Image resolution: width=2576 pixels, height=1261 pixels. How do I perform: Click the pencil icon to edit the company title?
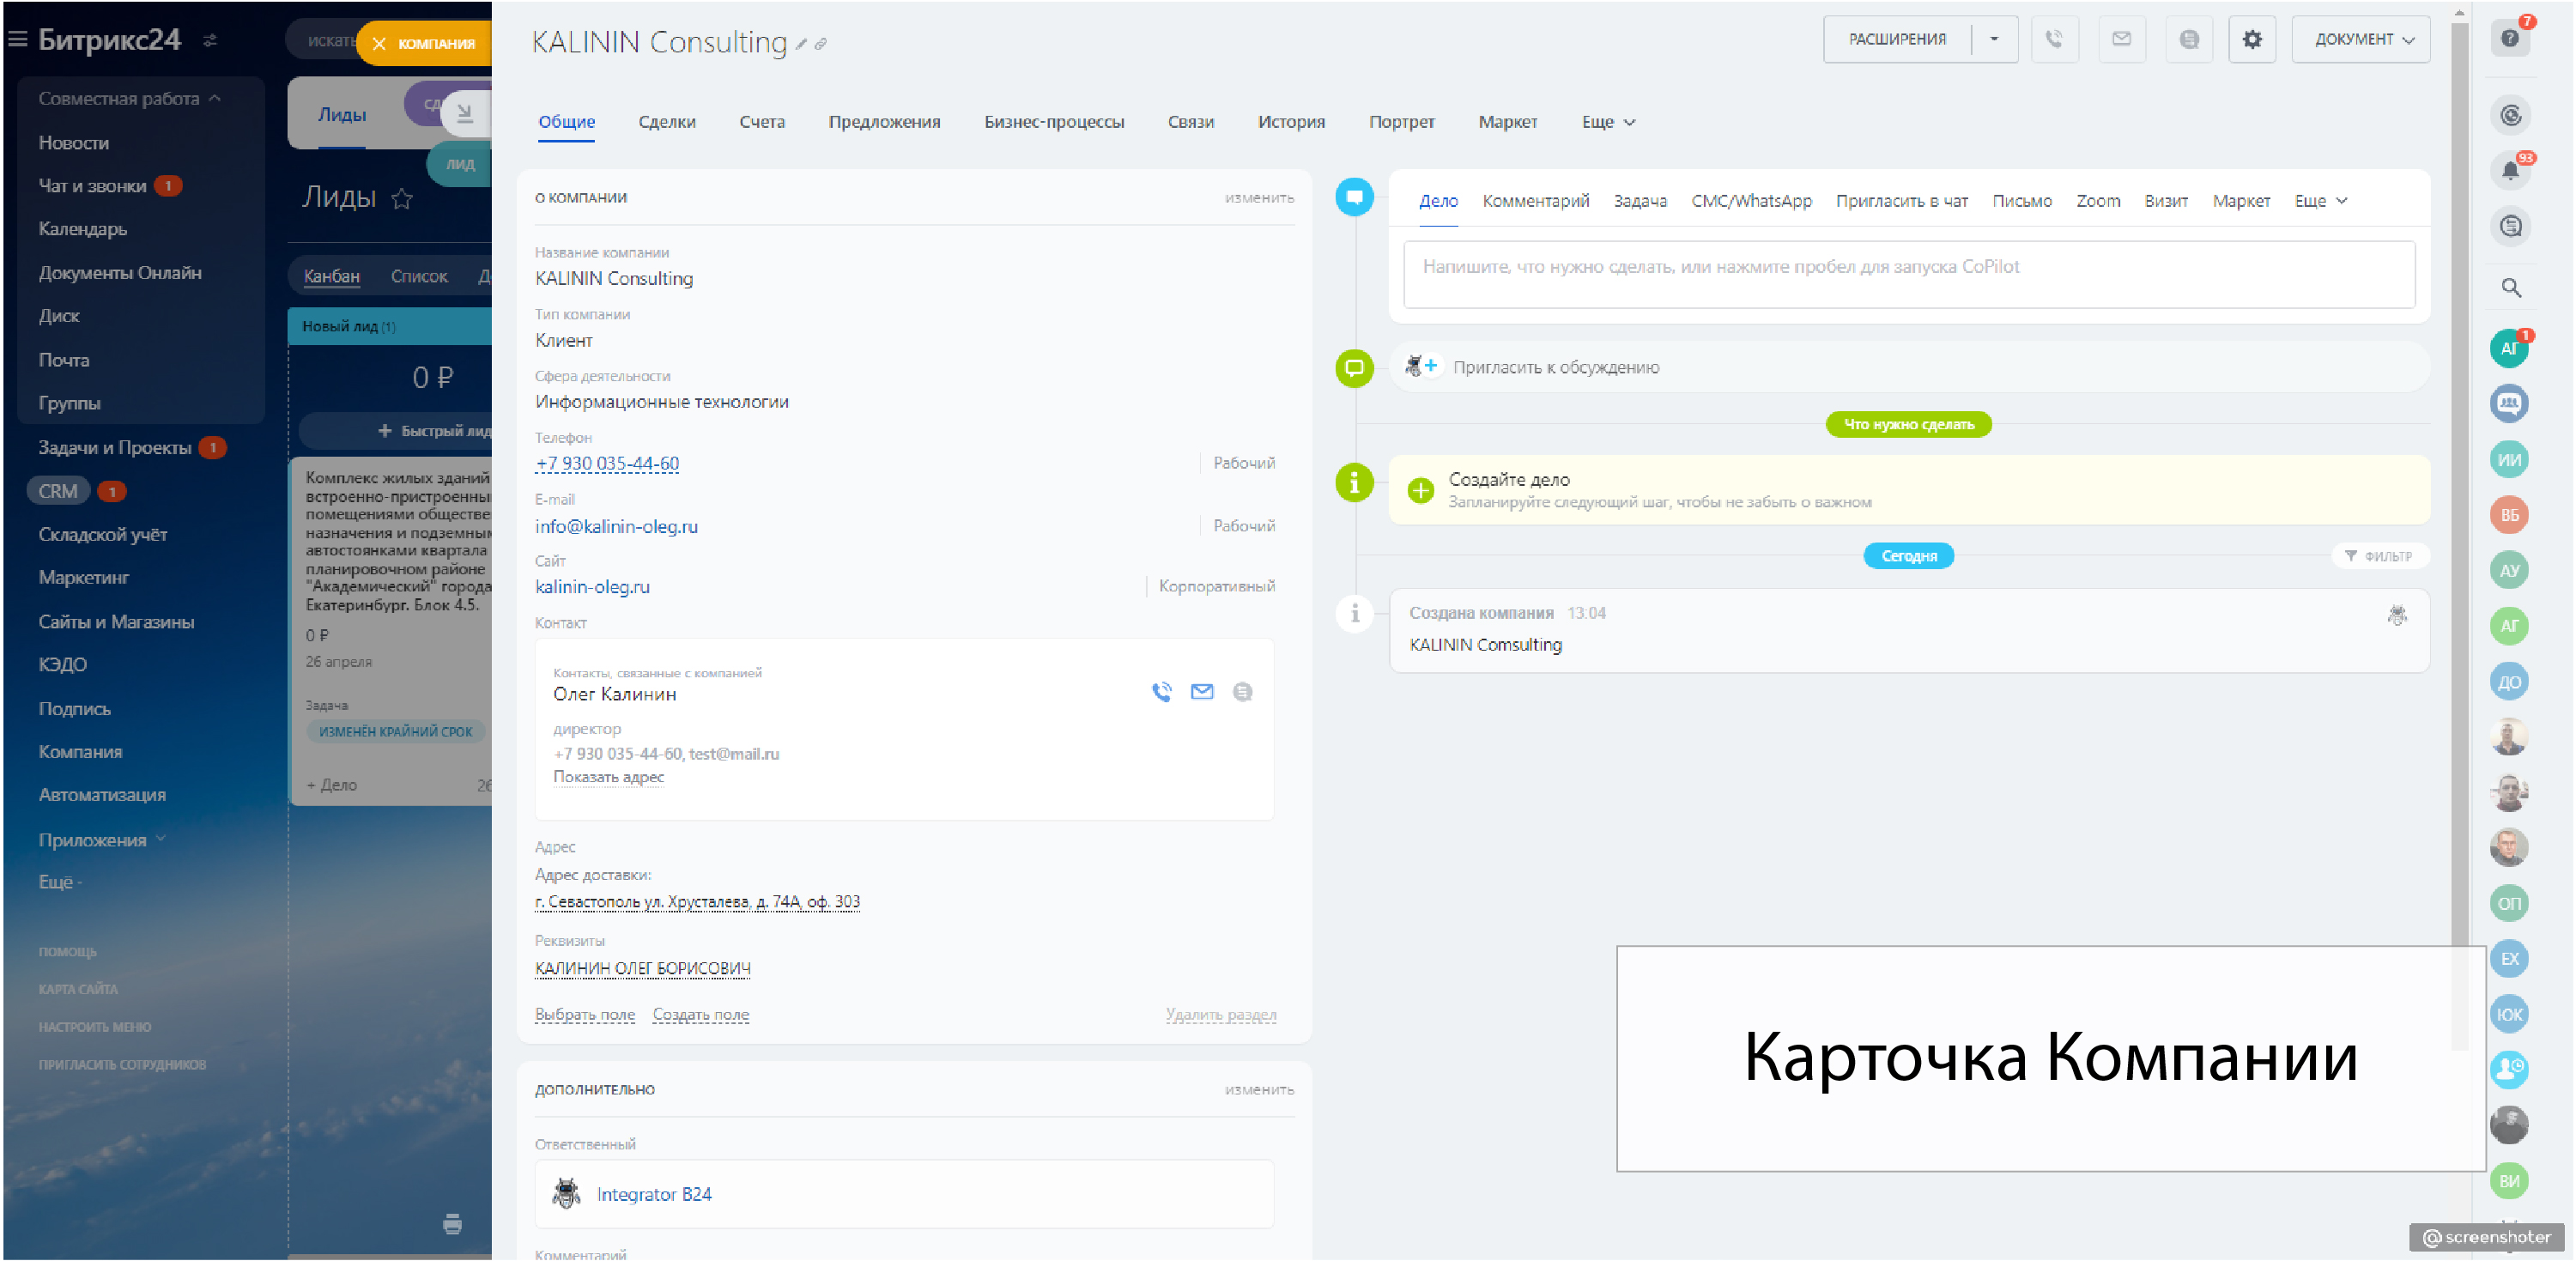801,44
